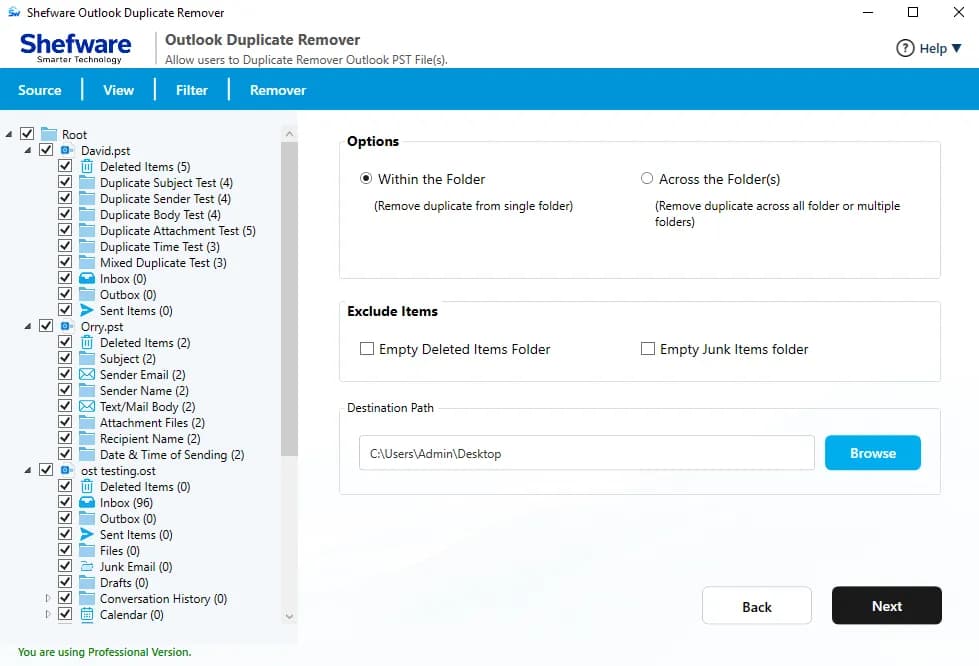Click the Sender Email (2) envelope icon
979x666 pixels.
[87, 375]
